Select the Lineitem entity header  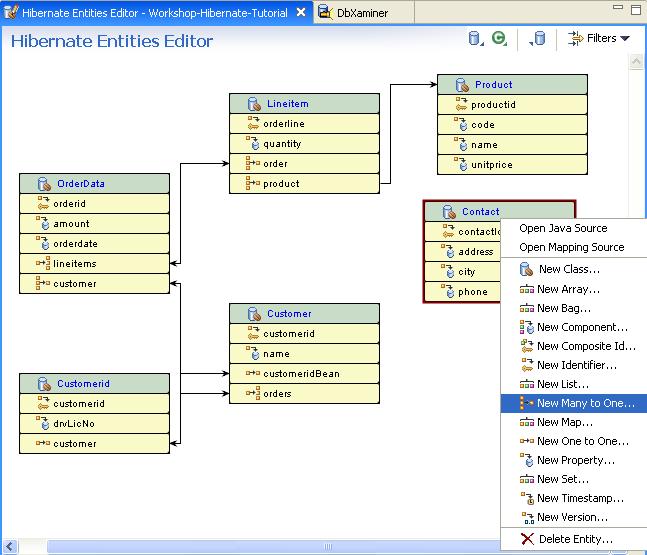coord(304,104)
